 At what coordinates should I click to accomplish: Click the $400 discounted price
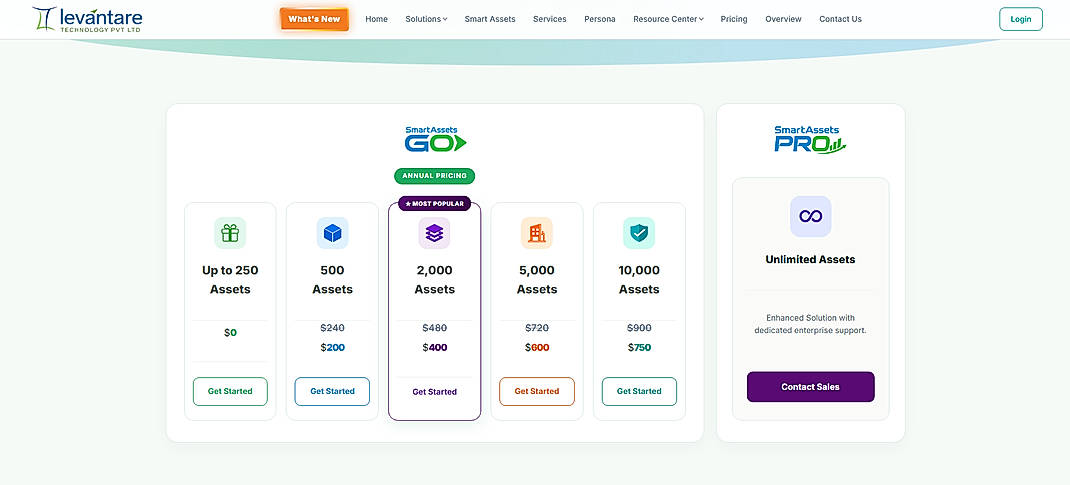point(435,347)
